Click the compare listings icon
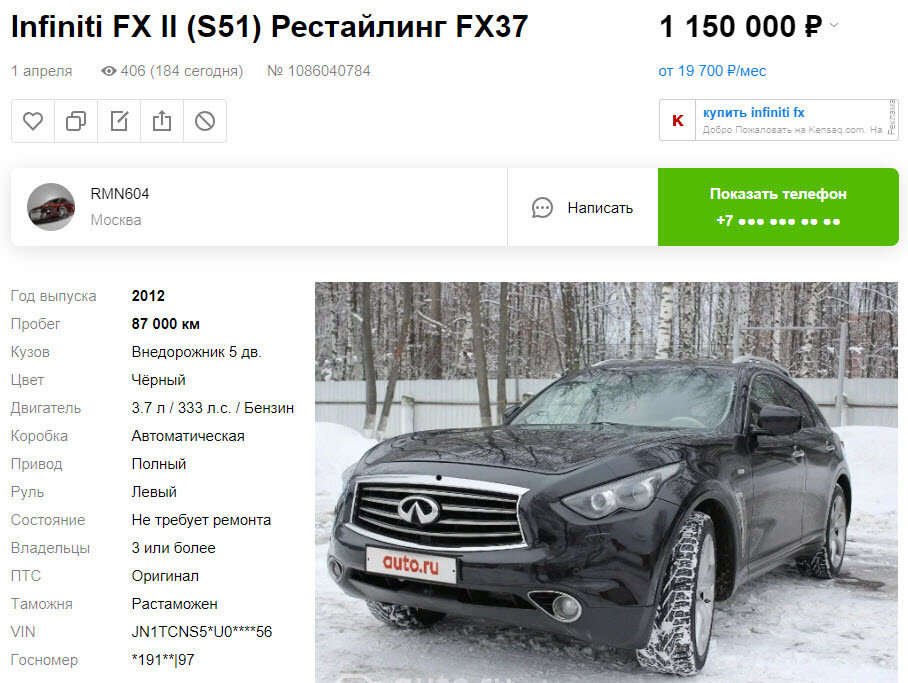The width and height of the screenshot is (908, 683). tap(76, 121)
